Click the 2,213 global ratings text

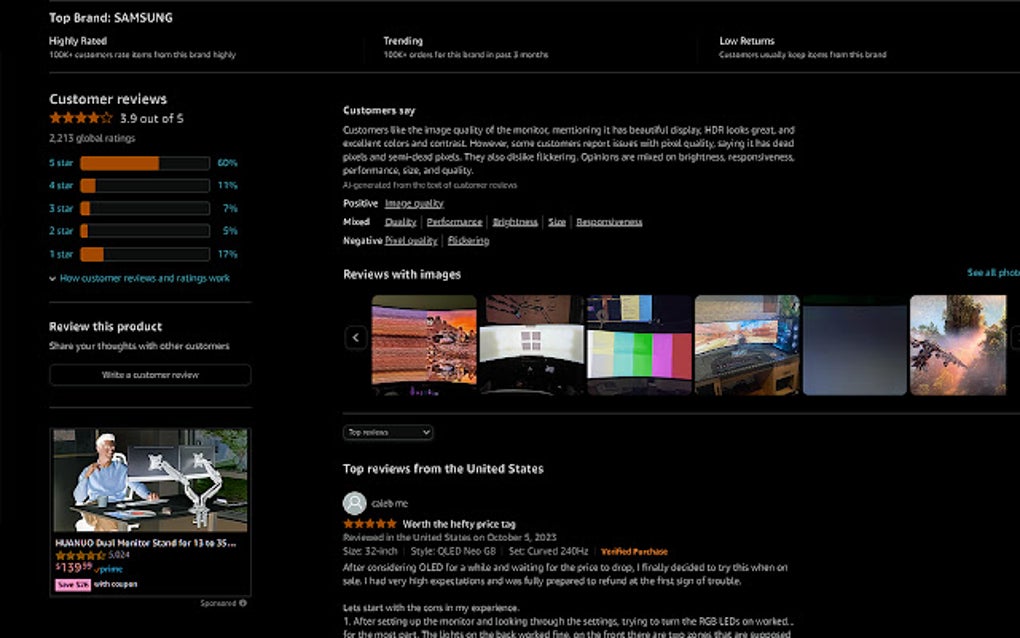click(x=92, y=138)
